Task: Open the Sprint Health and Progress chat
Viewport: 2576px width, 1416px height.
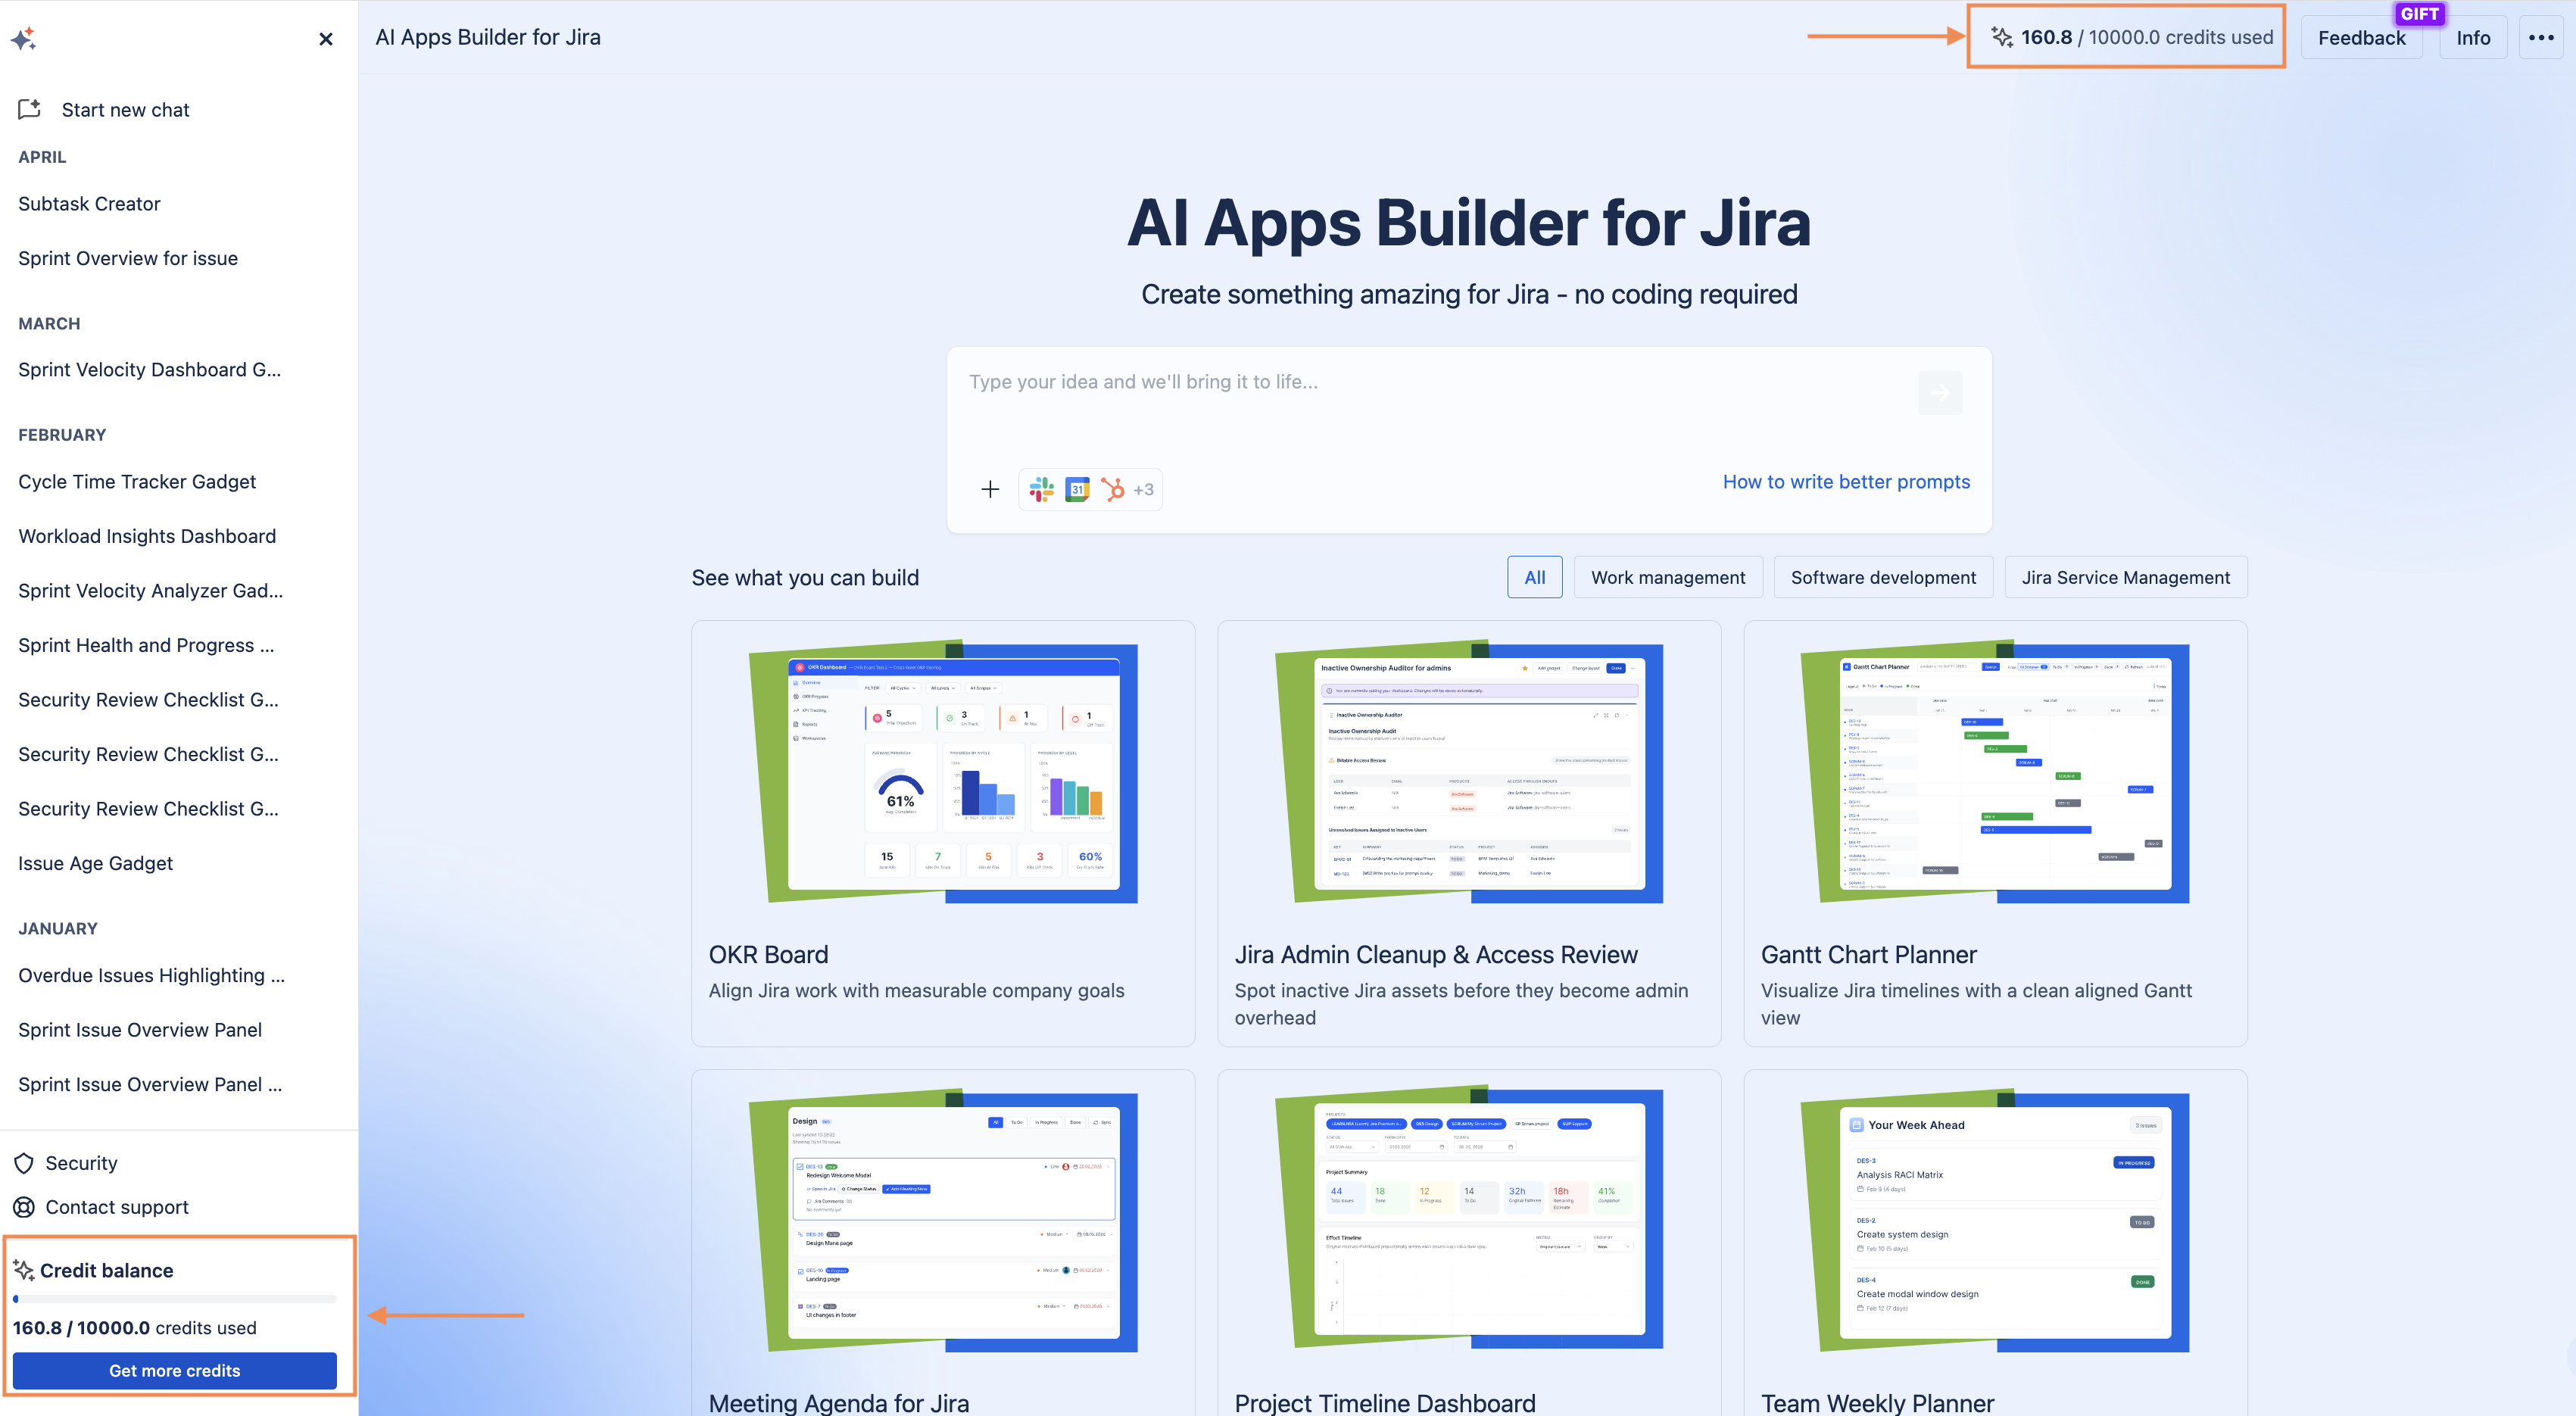Action: pyautogui.click(x=146, y=645)
